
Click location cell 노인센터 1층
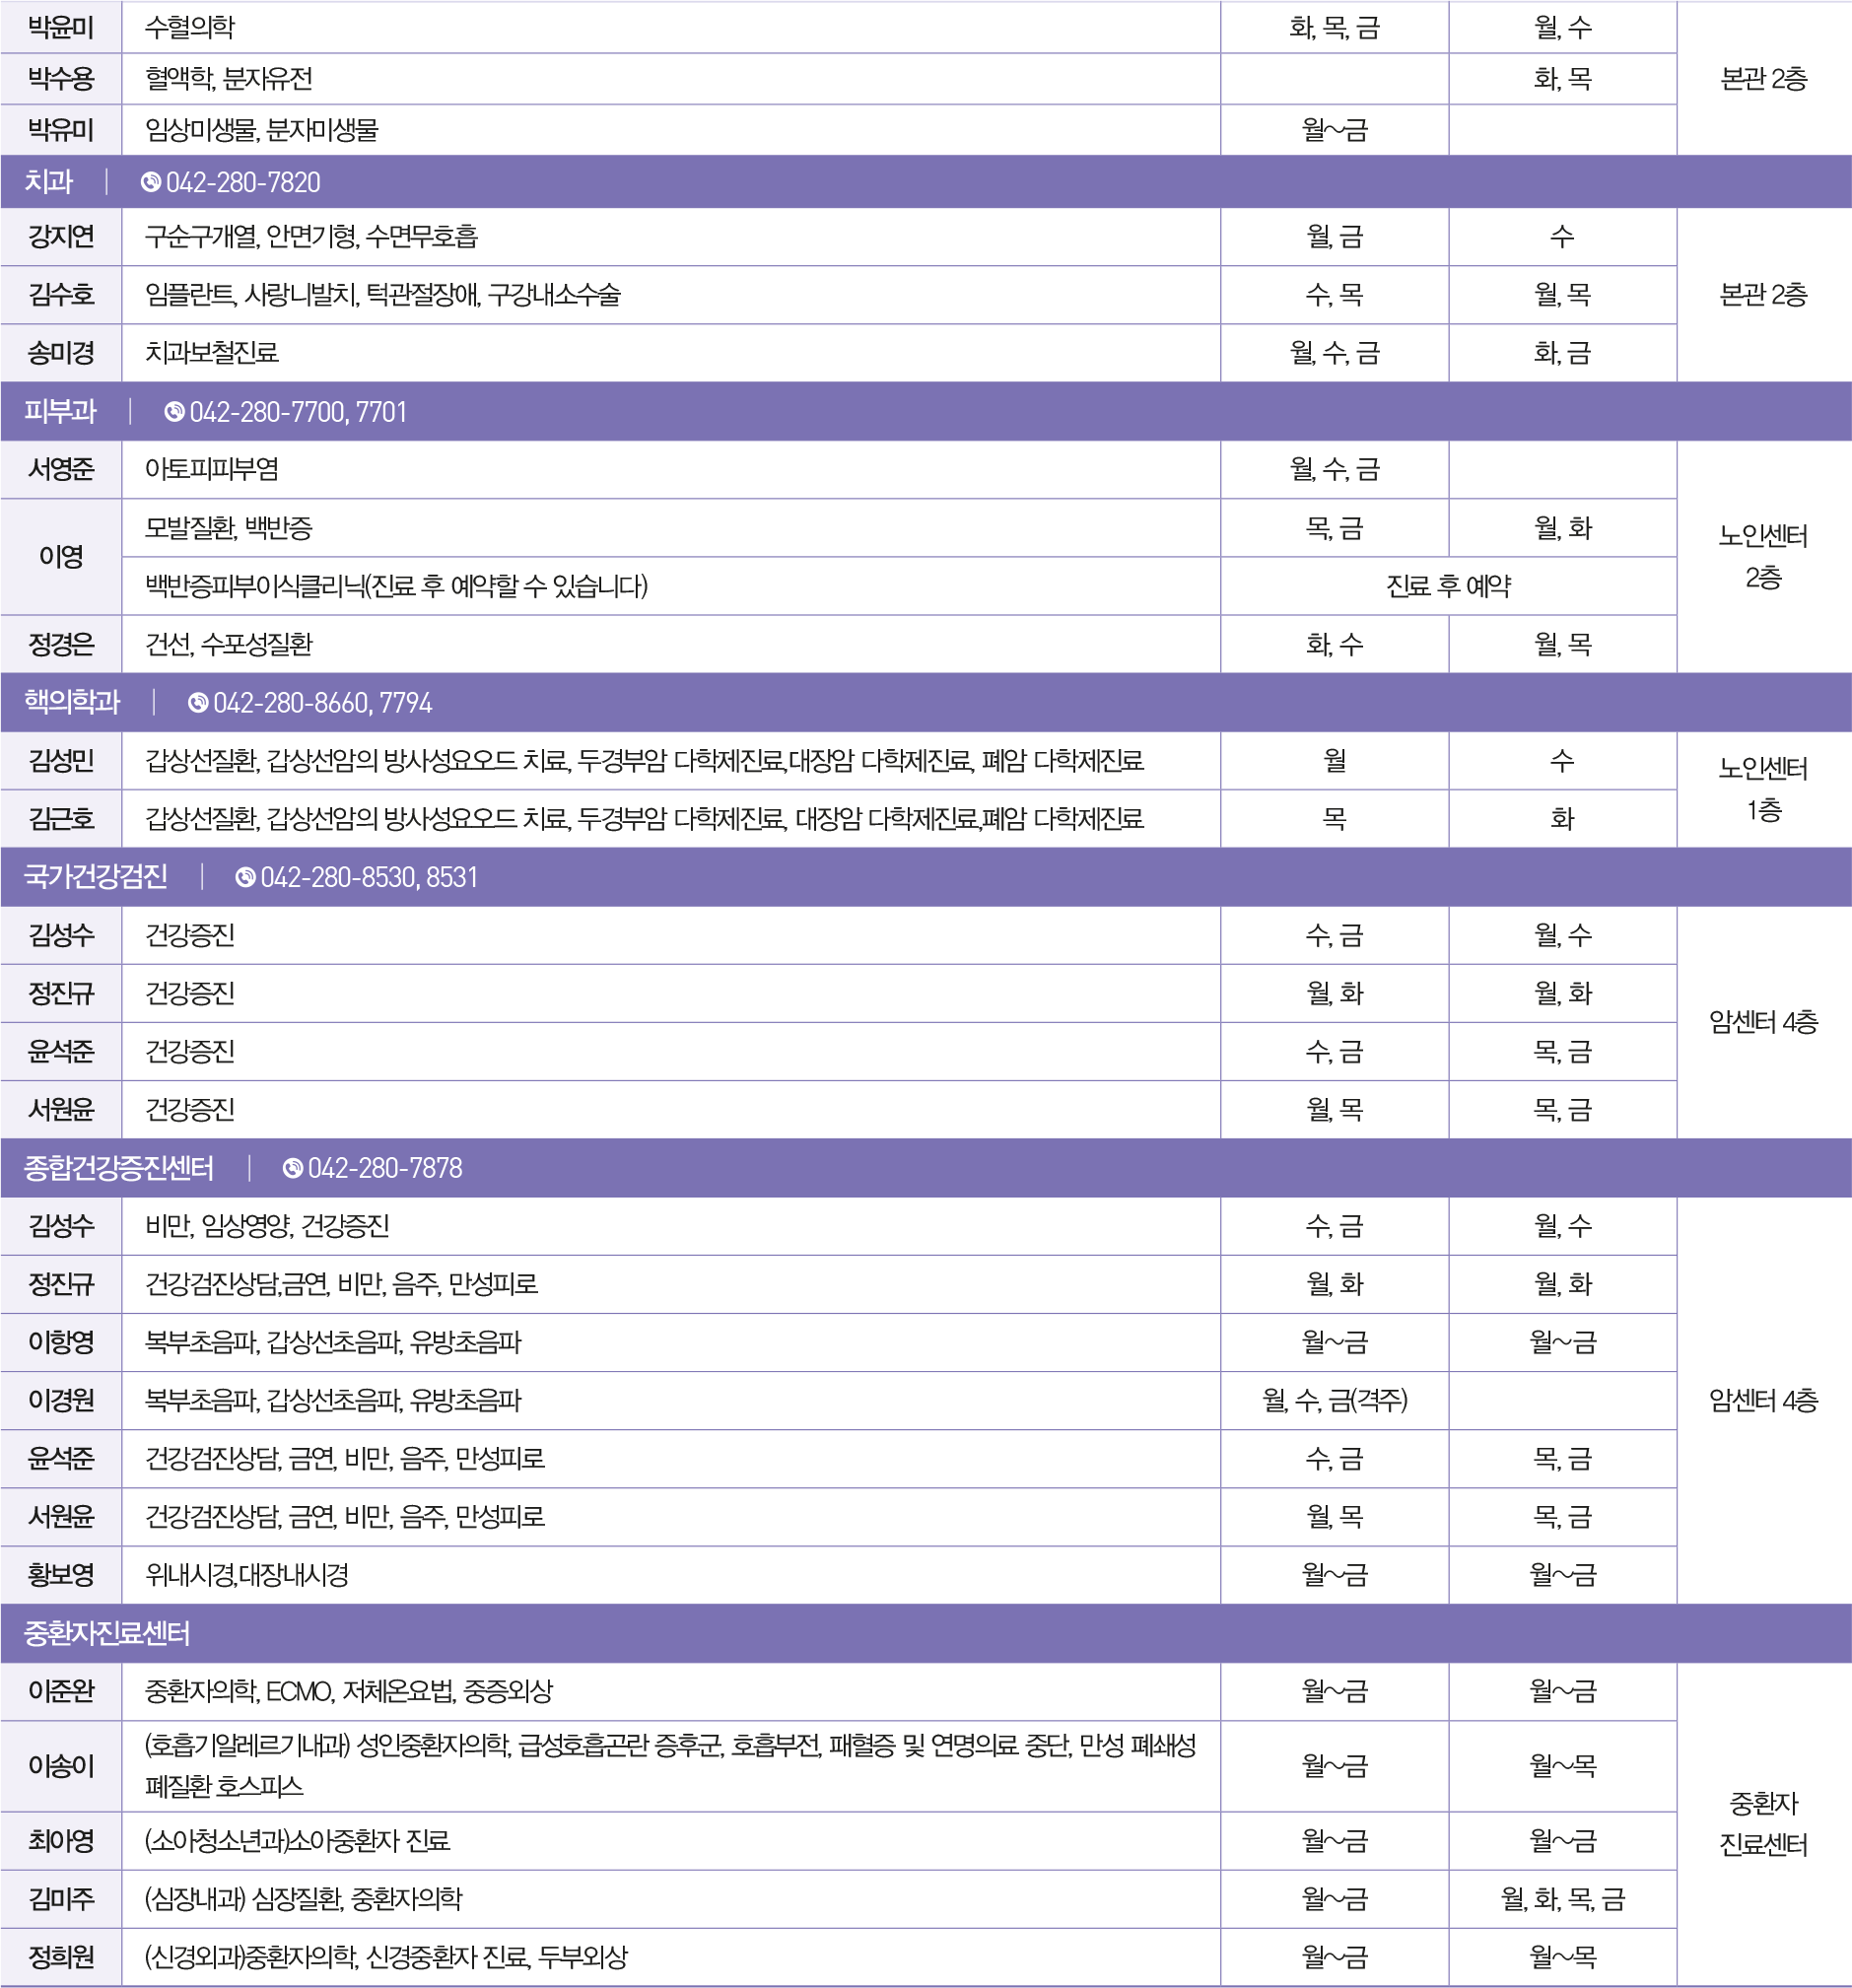[1763, 790]
